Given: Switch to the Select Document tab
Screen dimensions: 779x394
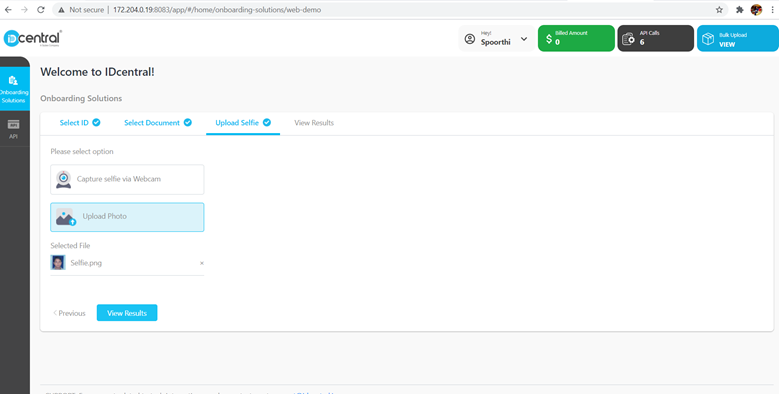Looking at the screenshot, I should coord(157,123).
